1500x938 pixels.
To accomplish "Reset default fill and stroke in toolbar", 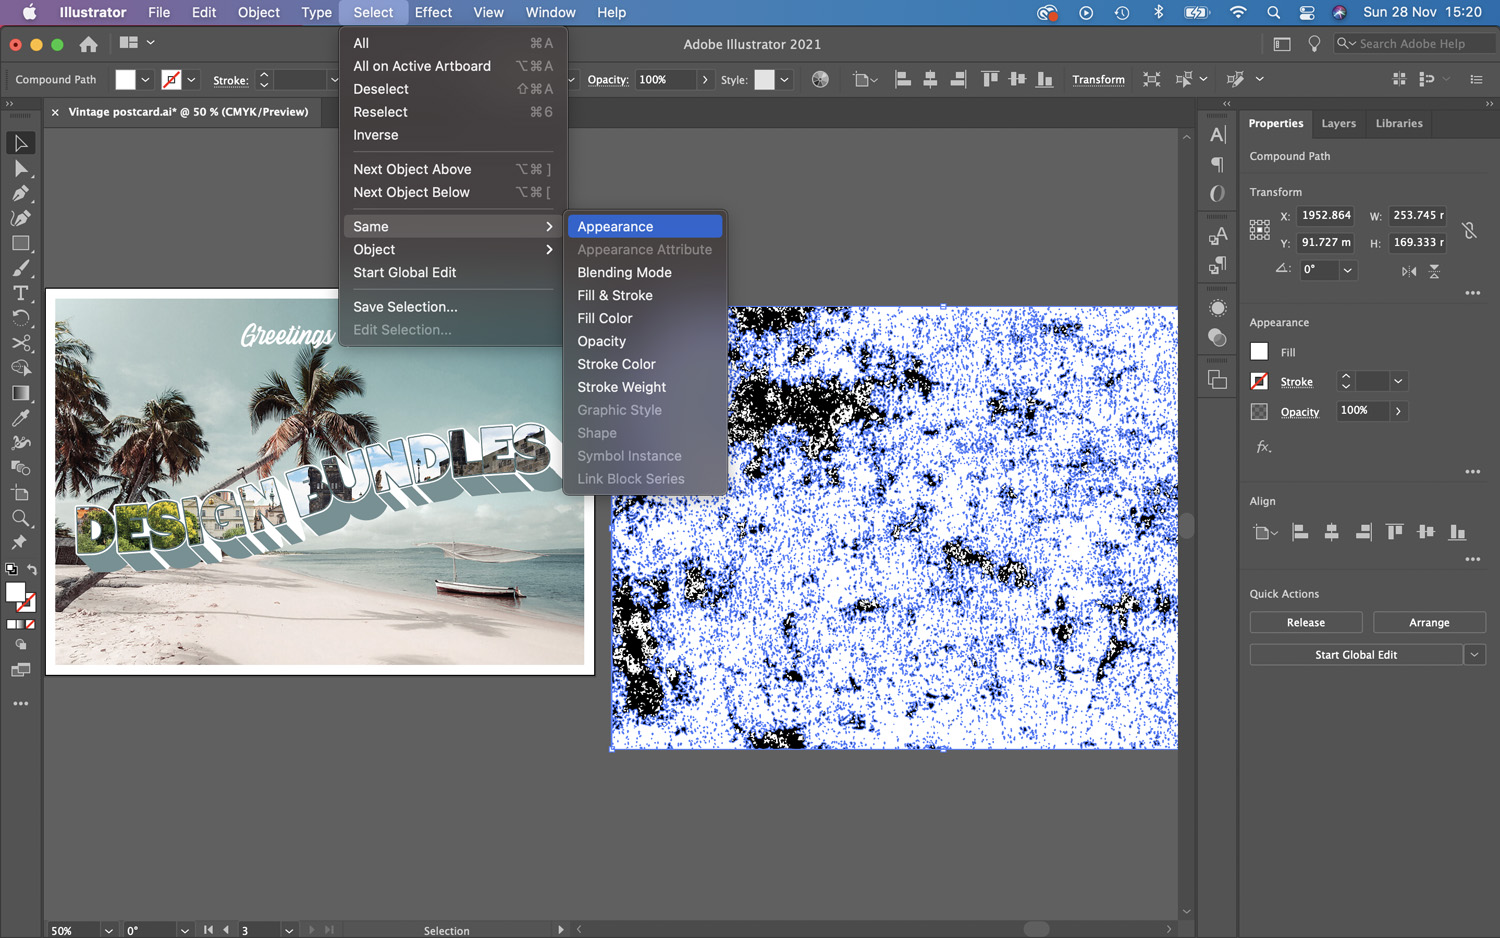I will click(x=11, y=569).
